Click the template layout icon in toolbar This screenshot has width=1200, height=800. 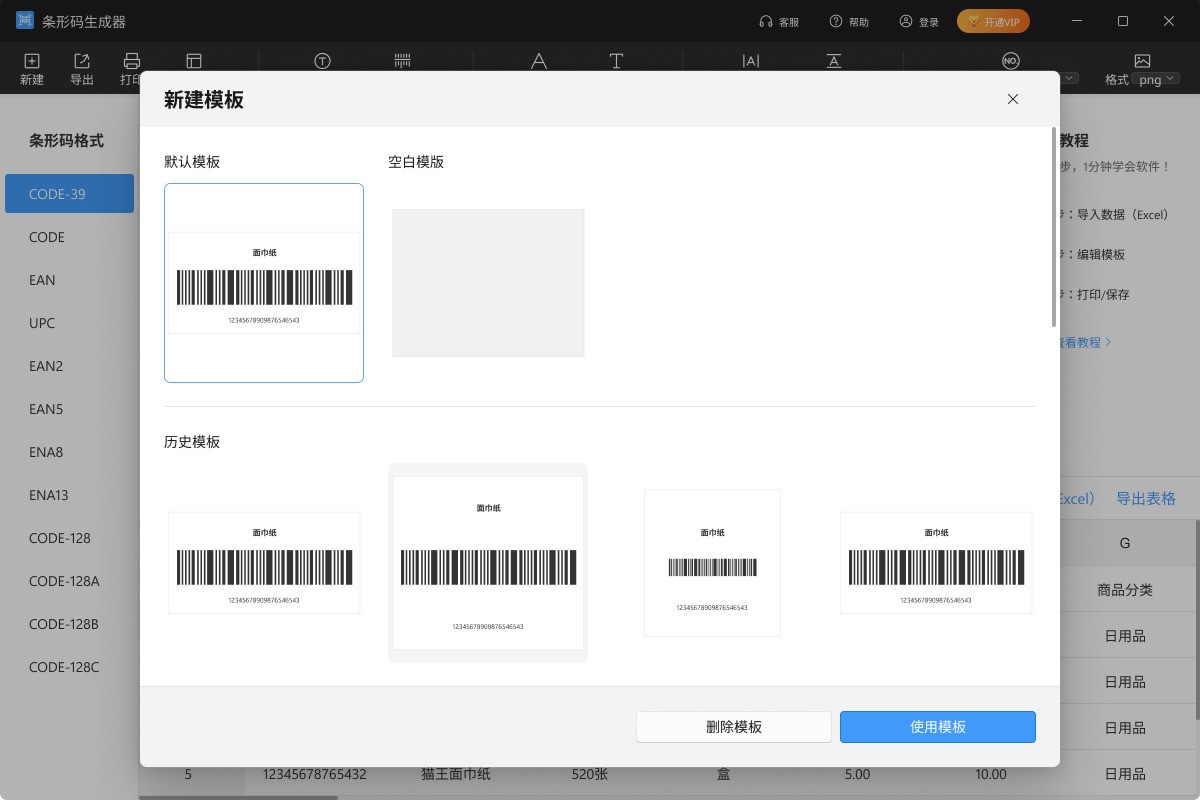pyautogui.click(x=194, y=61)
